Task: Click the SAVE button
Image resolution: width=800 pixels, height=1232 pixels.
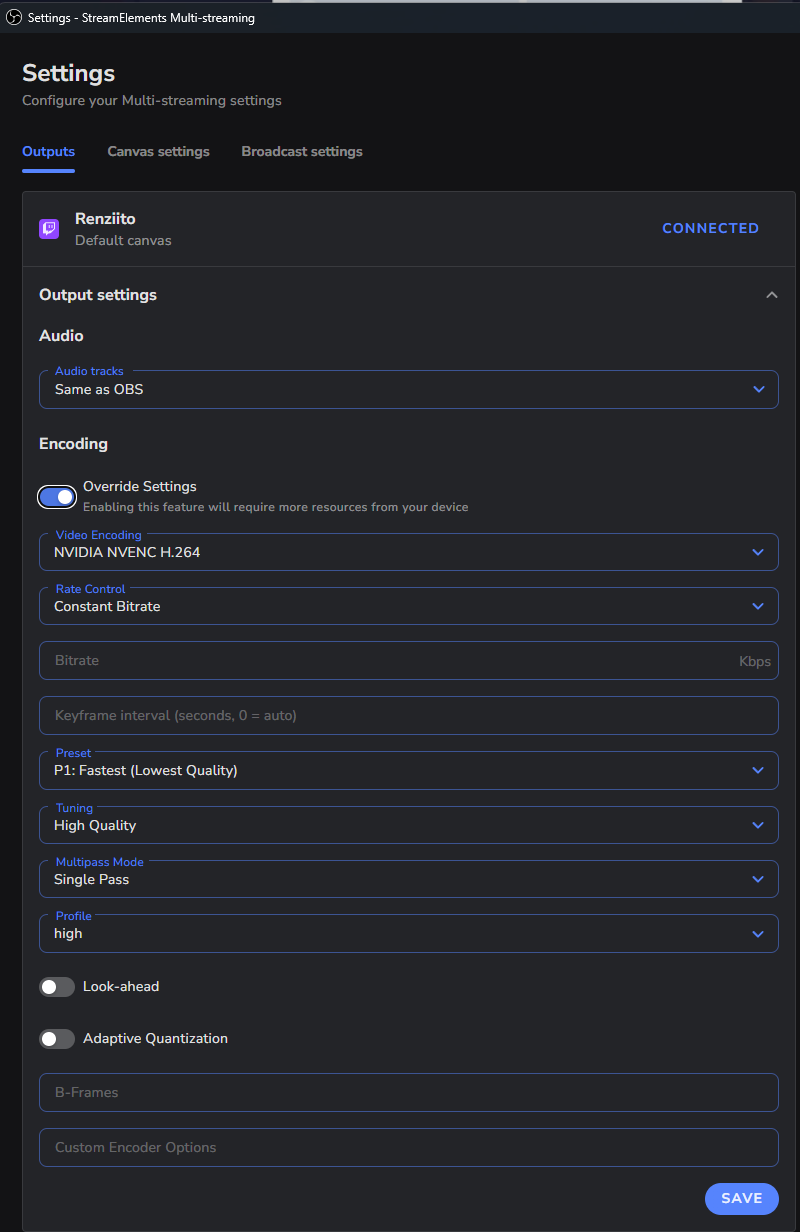Action: 742,1199
